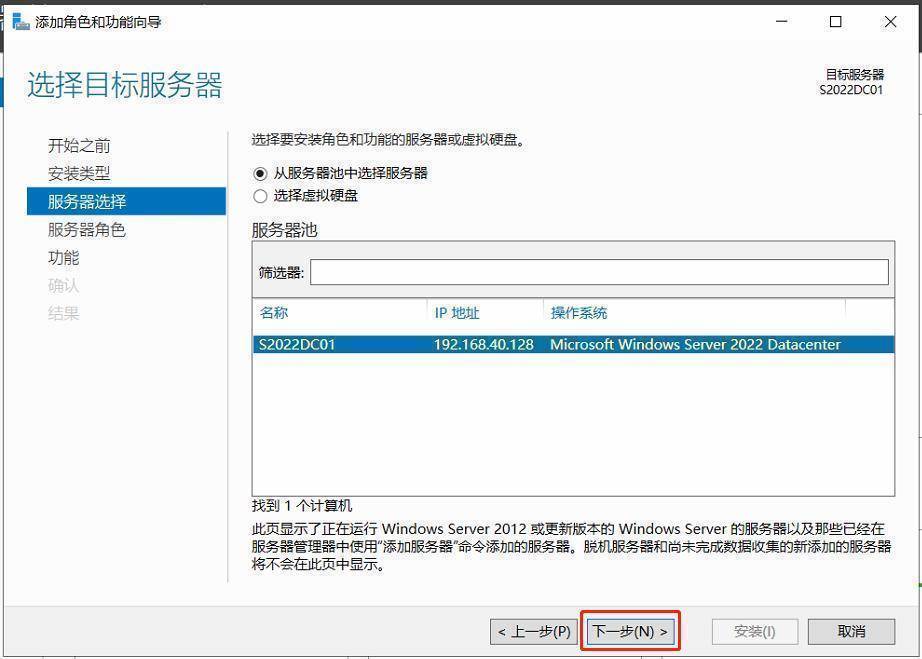
Task: Open 服务器选择 step in sidebar
Action: (x=126, y=202)
